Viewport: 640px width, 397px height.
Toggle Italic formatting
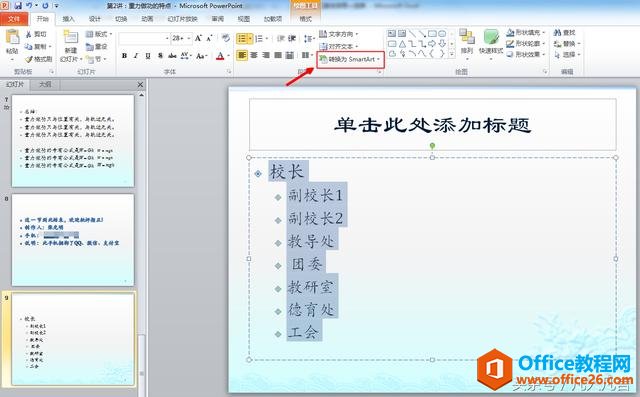136,55
